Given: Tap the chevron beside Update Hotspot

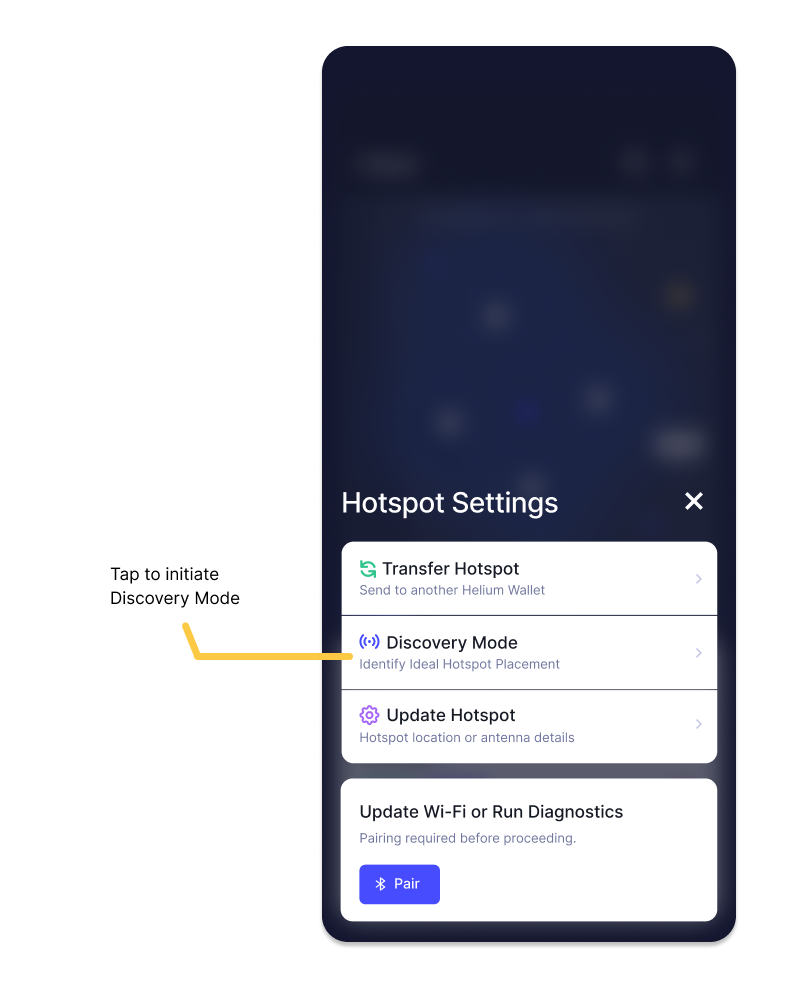Looking at the screenshot, I should (x=698, y=724).
